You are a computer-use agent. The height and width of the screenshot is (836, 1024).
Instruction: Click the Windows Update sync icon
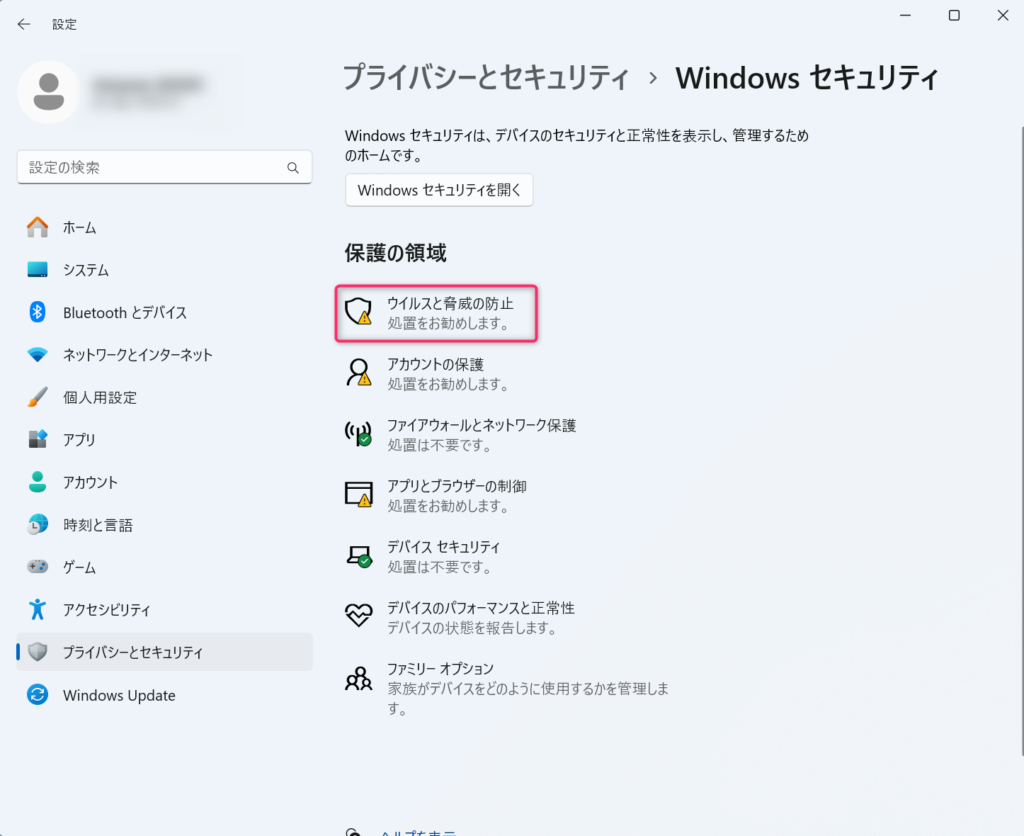point(37,694)
